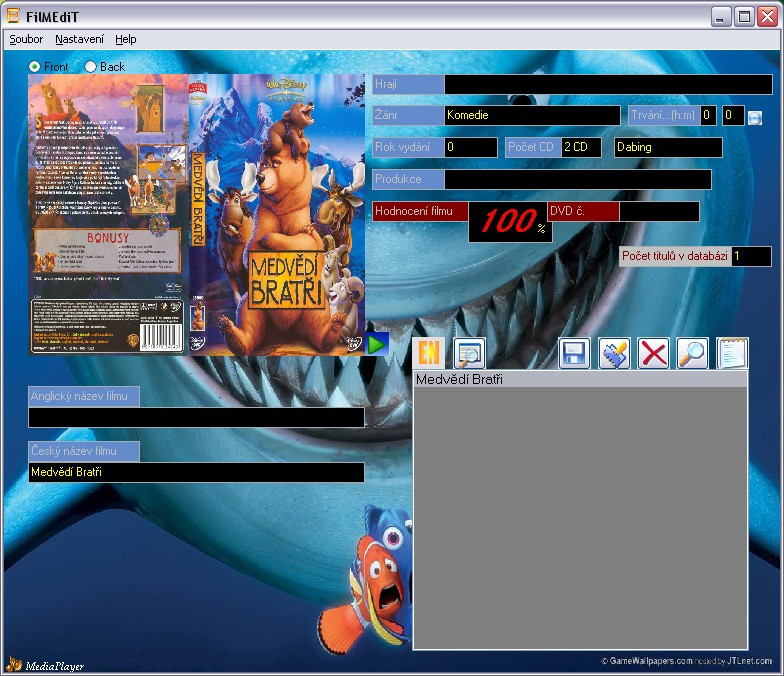Image resolution: width=784 pixels, height=676 pixels.
Task: Click the edit folder pencil icon
Action: (x=614, y=354)
